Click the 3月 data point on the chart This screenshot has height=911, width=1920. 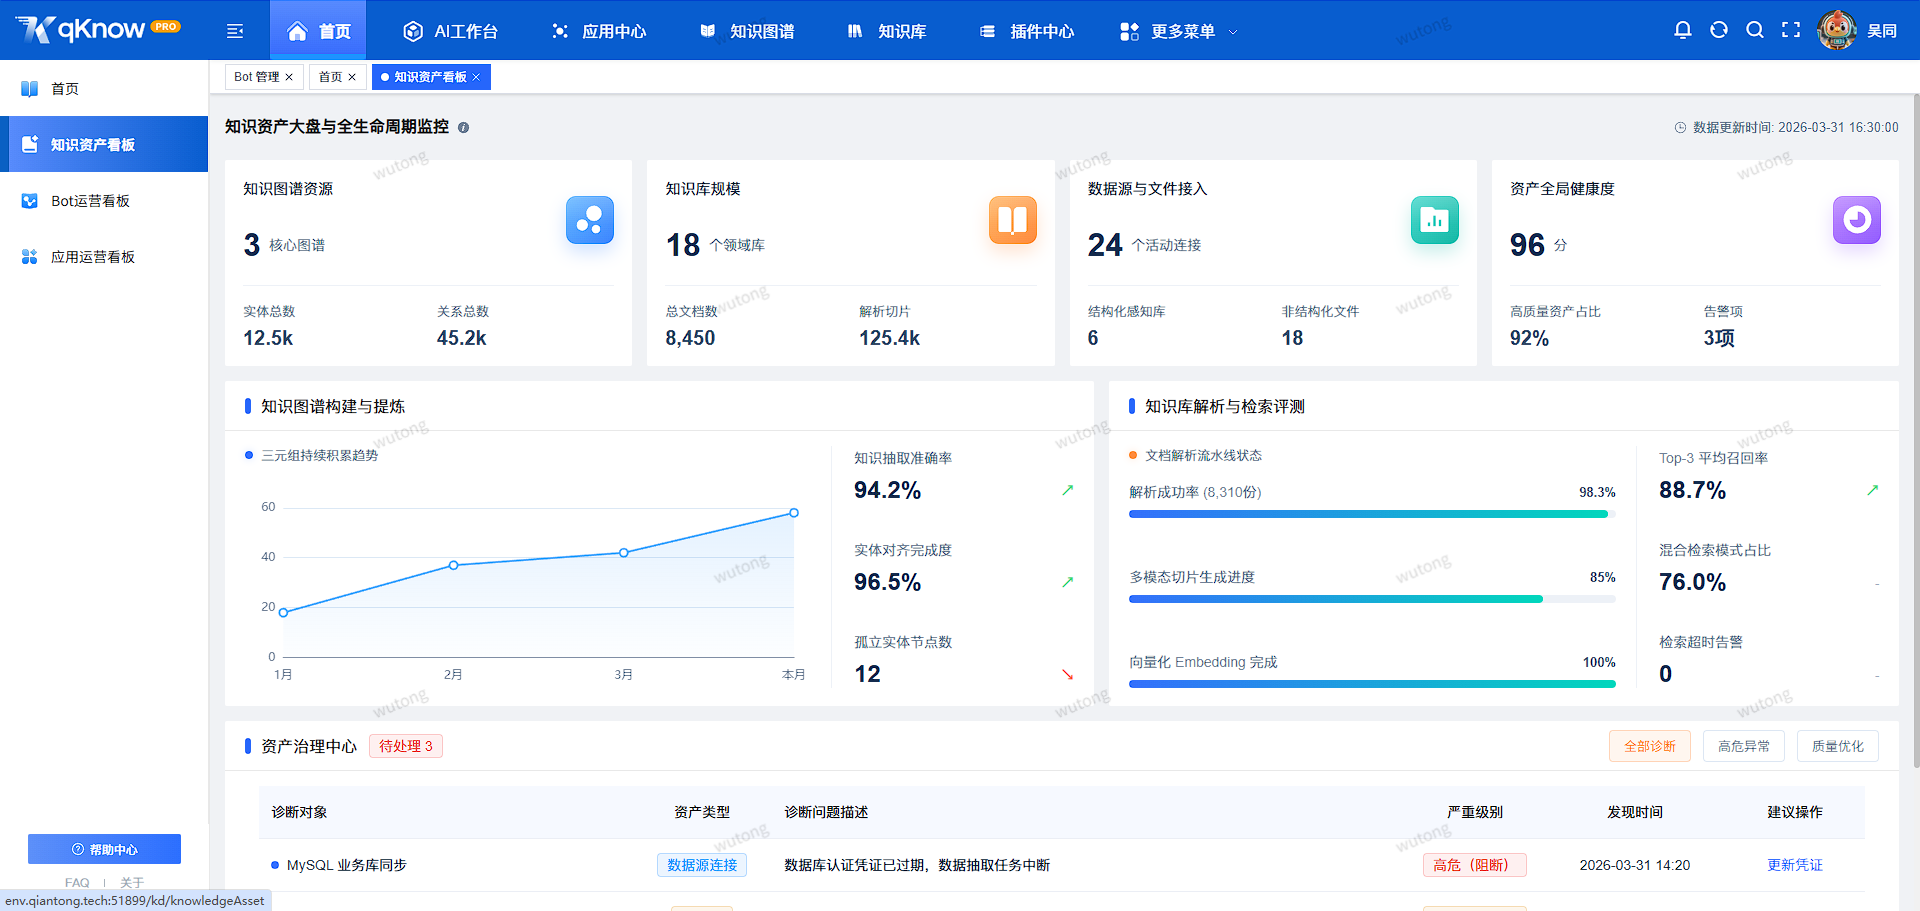[x=624, y=553]
